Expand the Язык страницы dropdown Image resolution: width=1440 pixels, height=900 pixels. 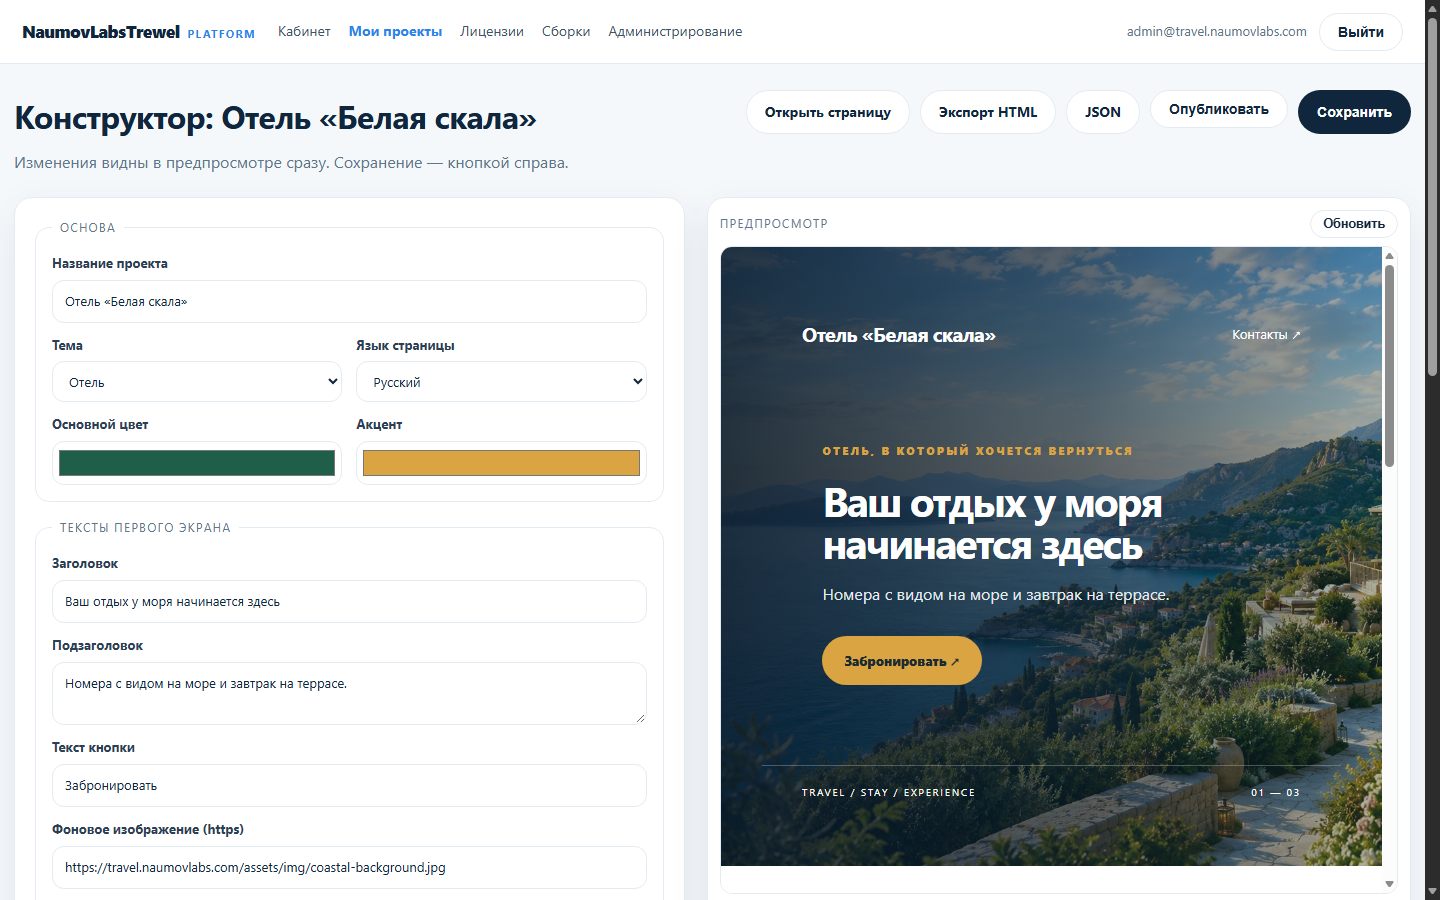501,382
